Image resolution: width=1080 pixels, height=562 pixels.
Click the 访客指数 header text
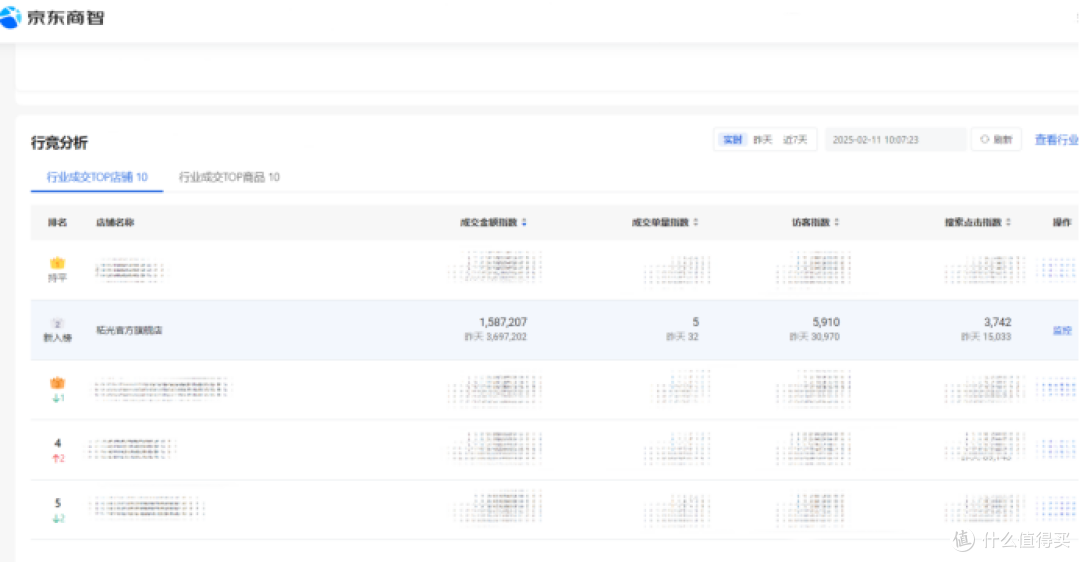click(811, 222)
